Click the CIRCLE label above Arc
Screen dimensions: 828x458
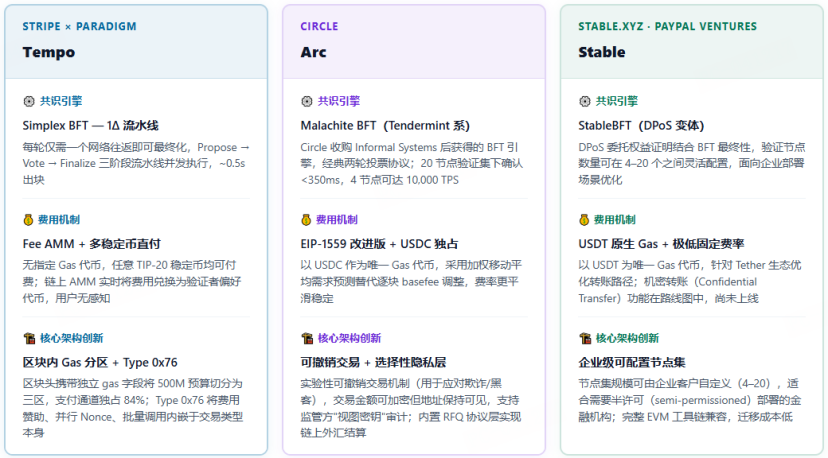click(320, 27)
